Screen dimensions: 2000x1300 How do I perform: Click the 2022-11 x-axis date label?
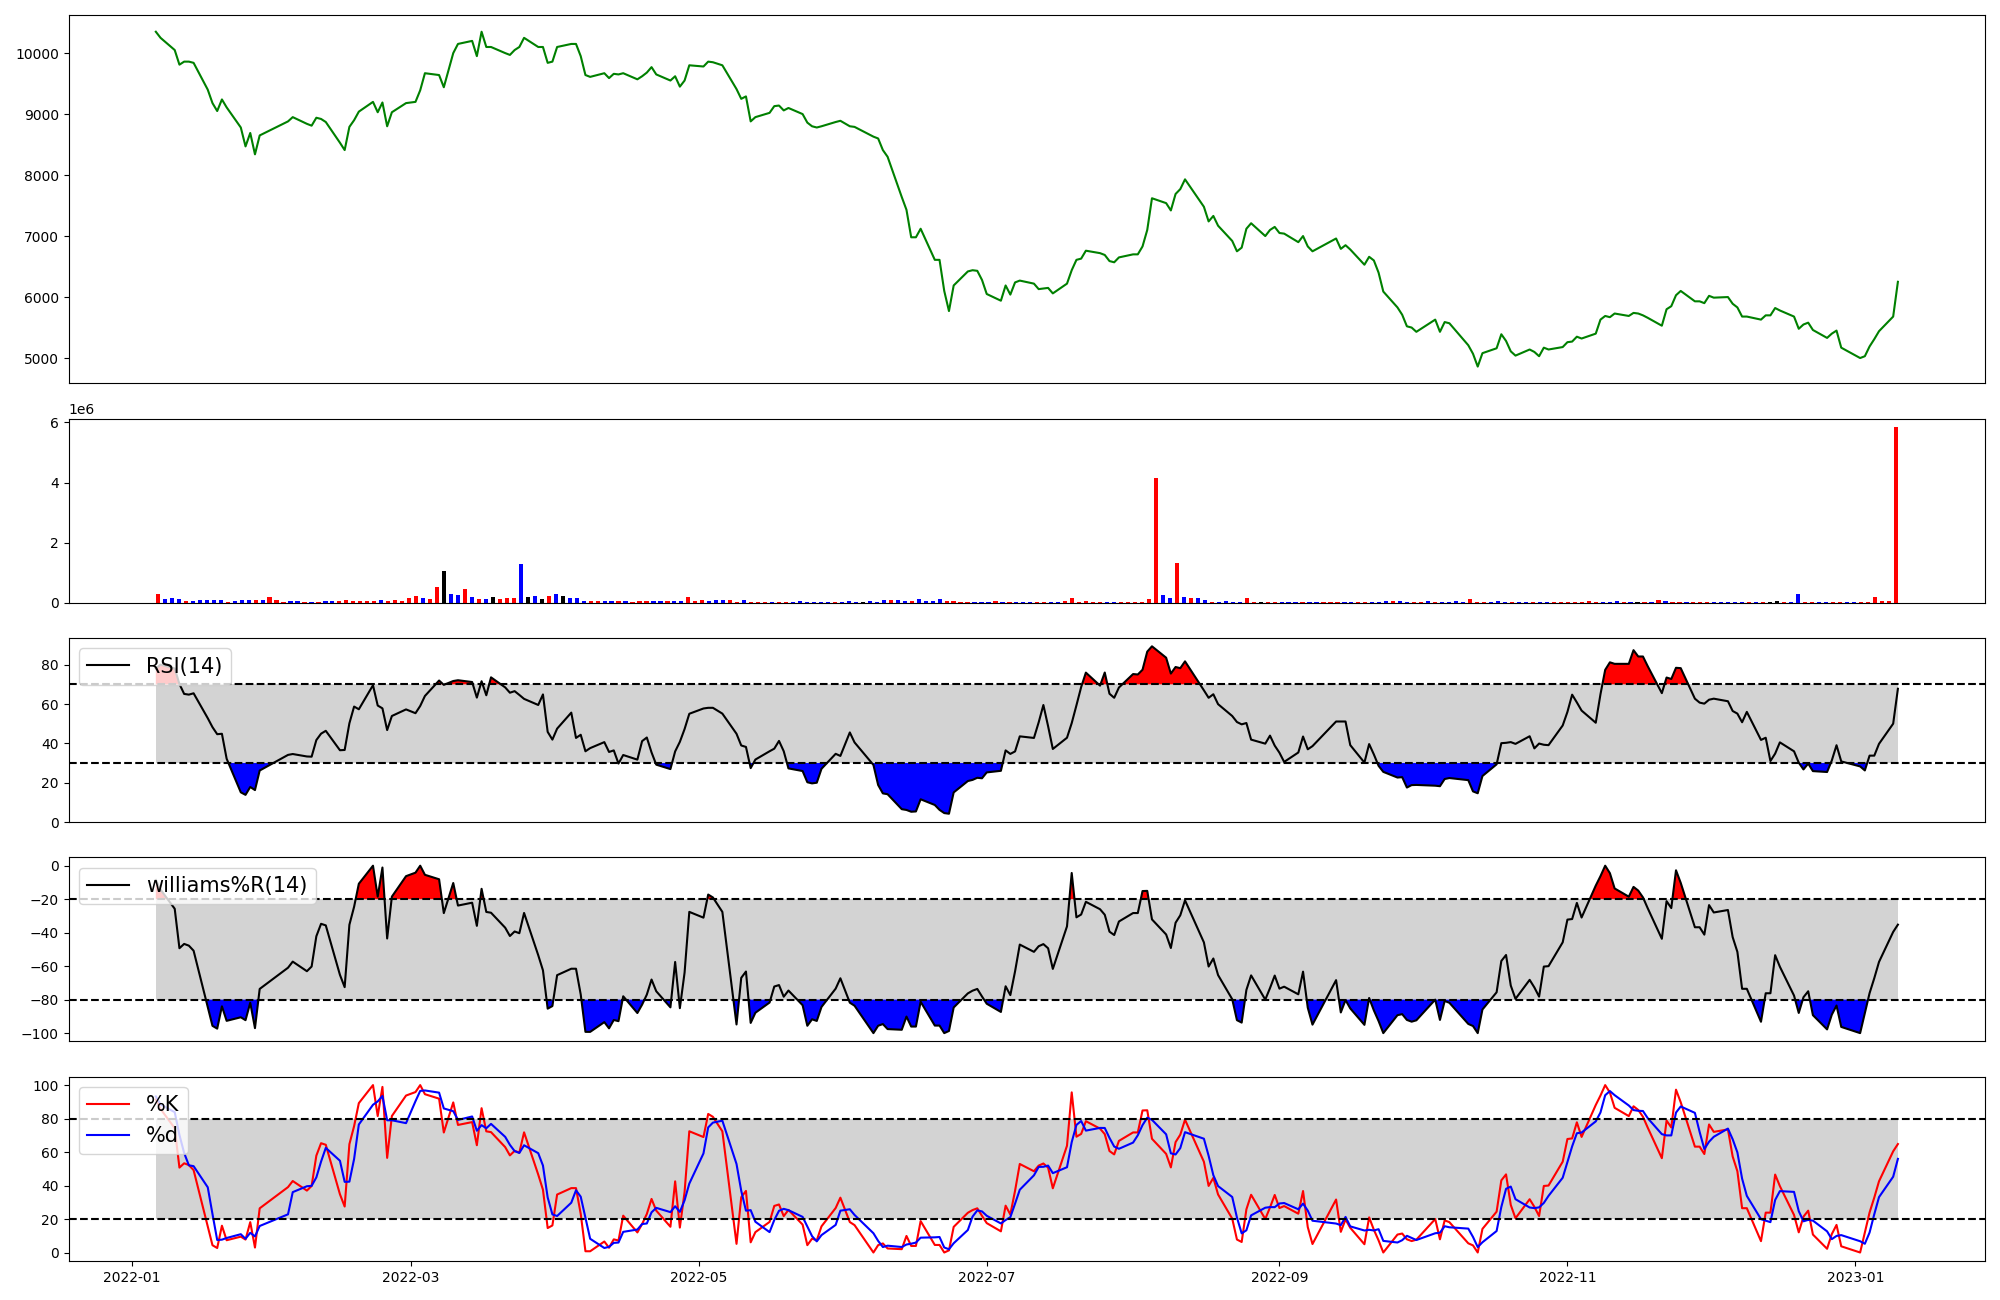[1567, 1277]
